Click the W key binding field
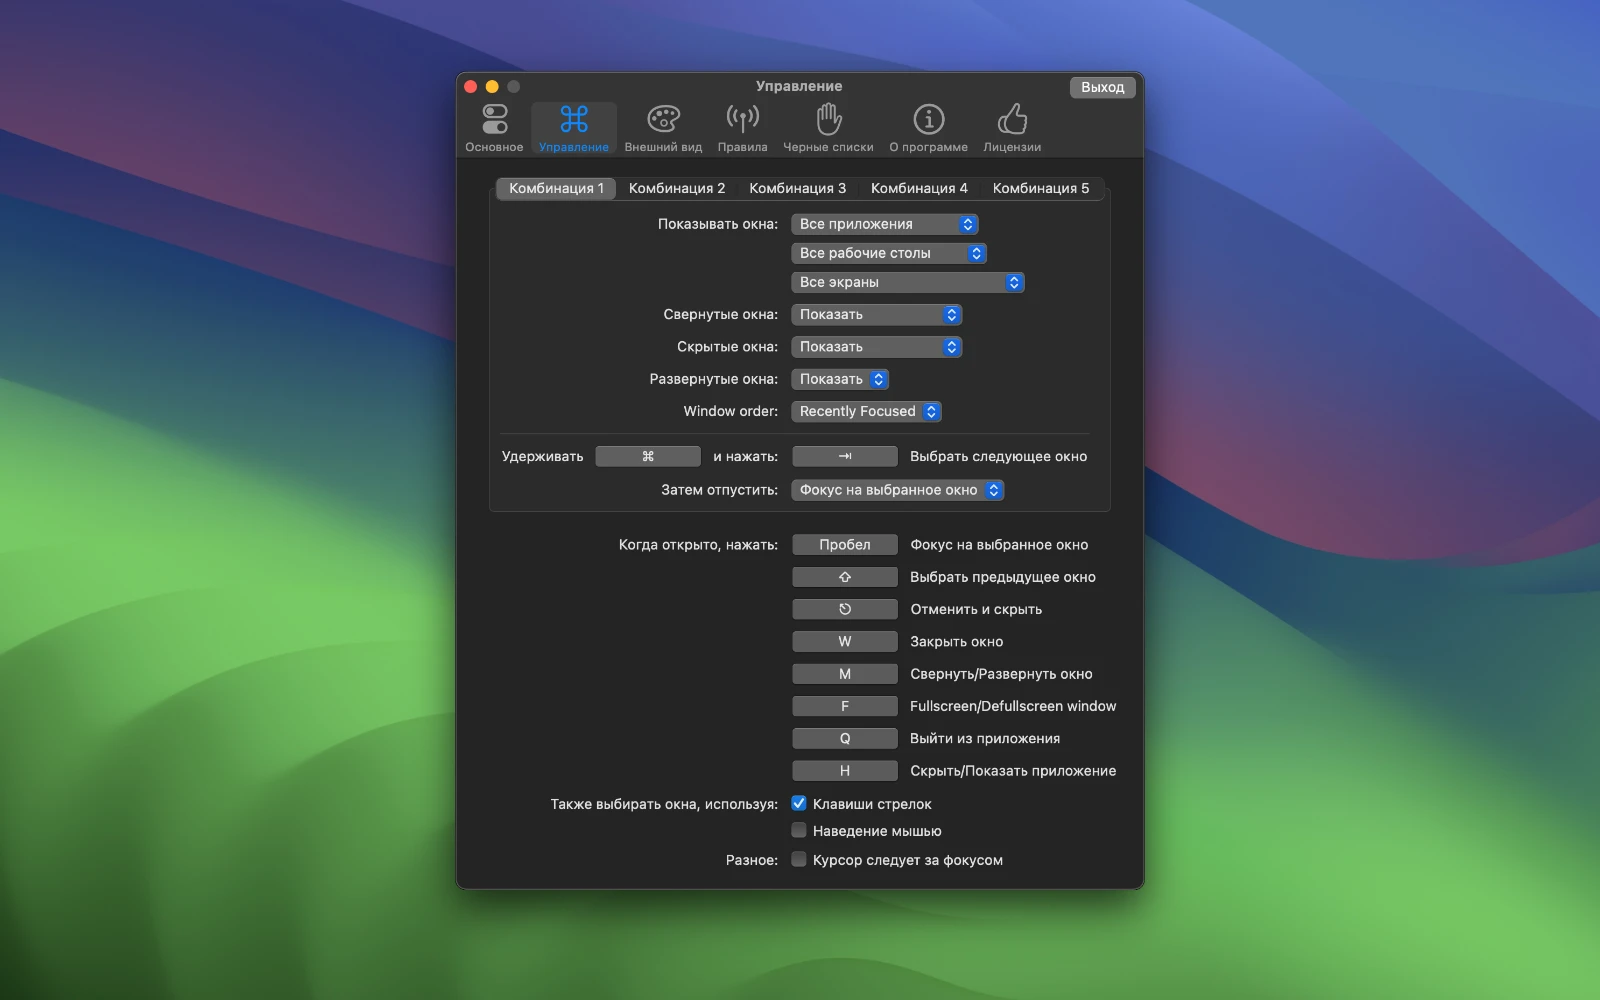Image resolution: width=1600 pixels, height=1000 pixels. click(x=844, y=641)
